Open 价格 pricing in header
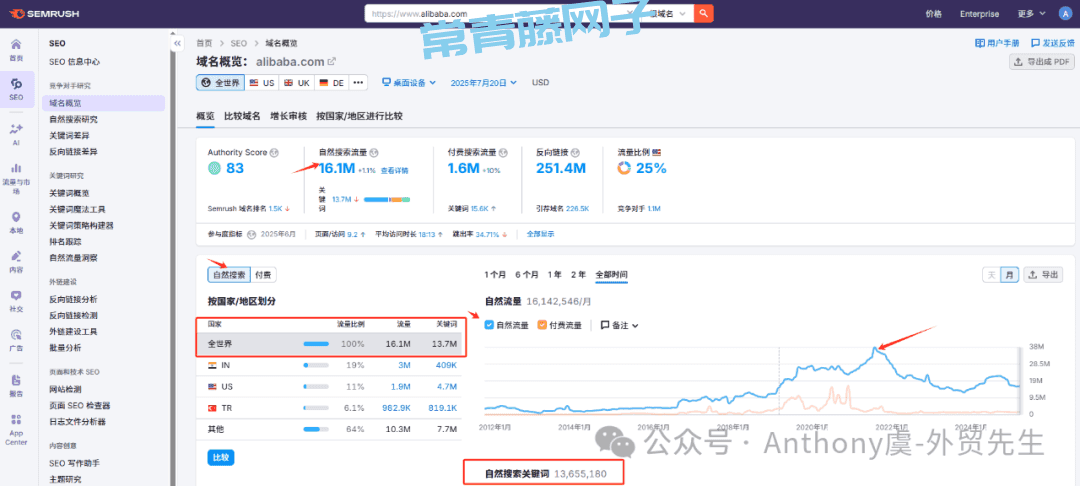The width and height of the screenshot is (1080, 486). (933, 13)
